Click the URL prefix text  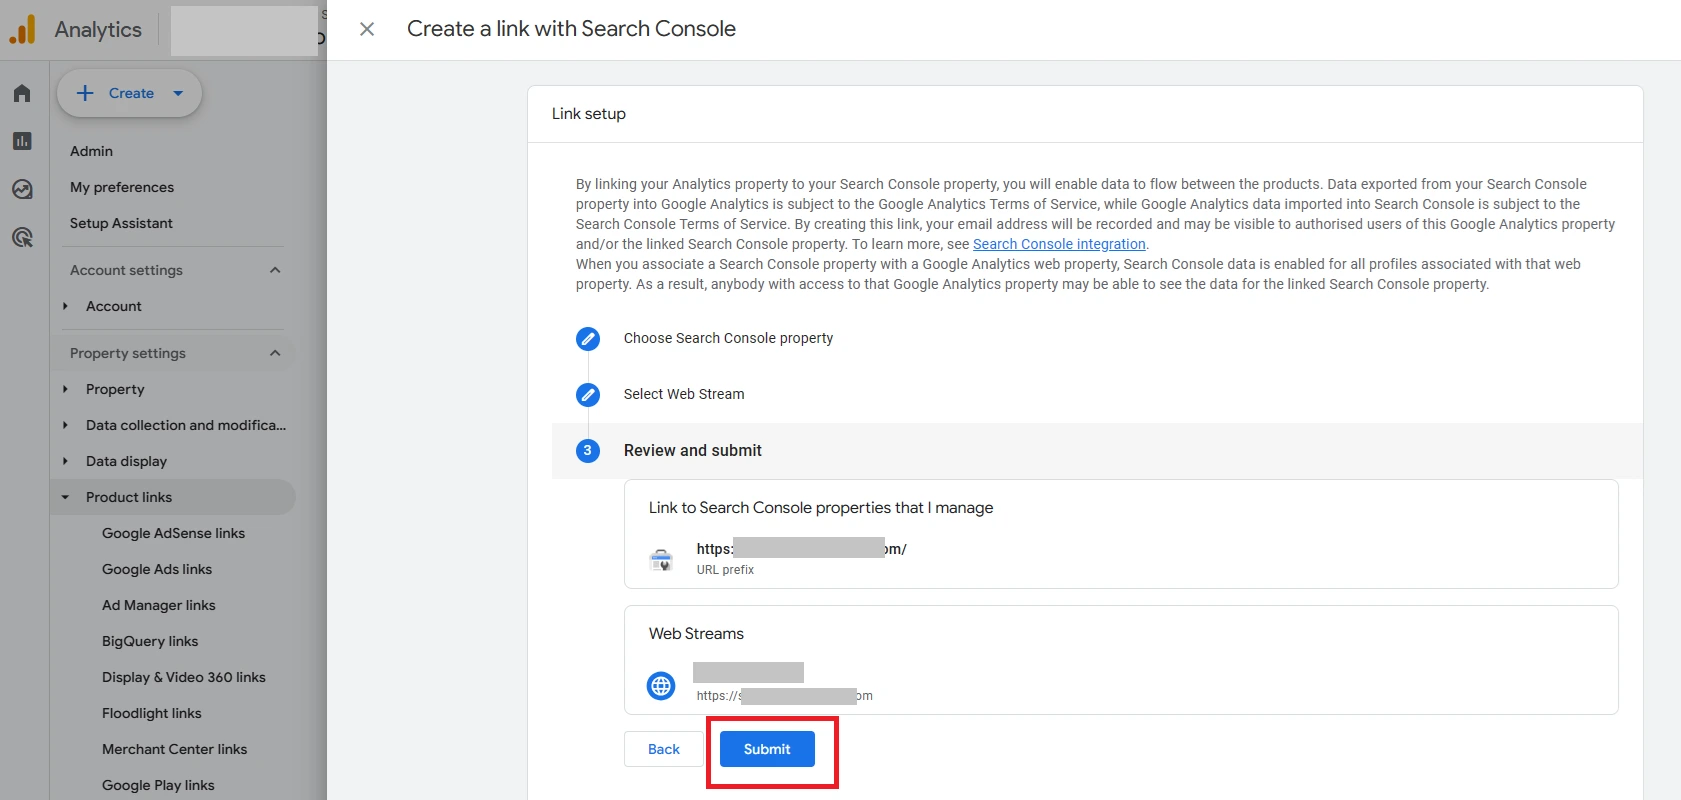pyautogui.click(x=725, y=570)
